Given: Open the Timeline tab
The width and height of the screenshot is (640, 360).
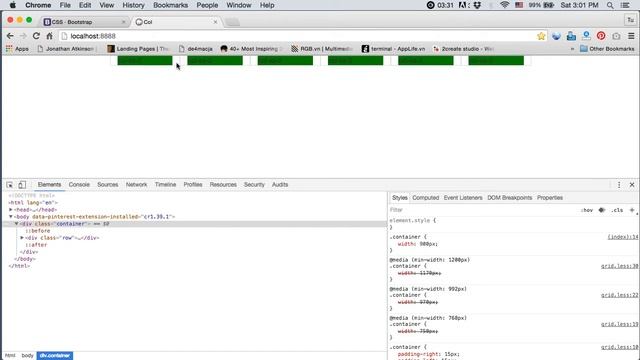Looking at the screenshot, I should pos(165,184).
